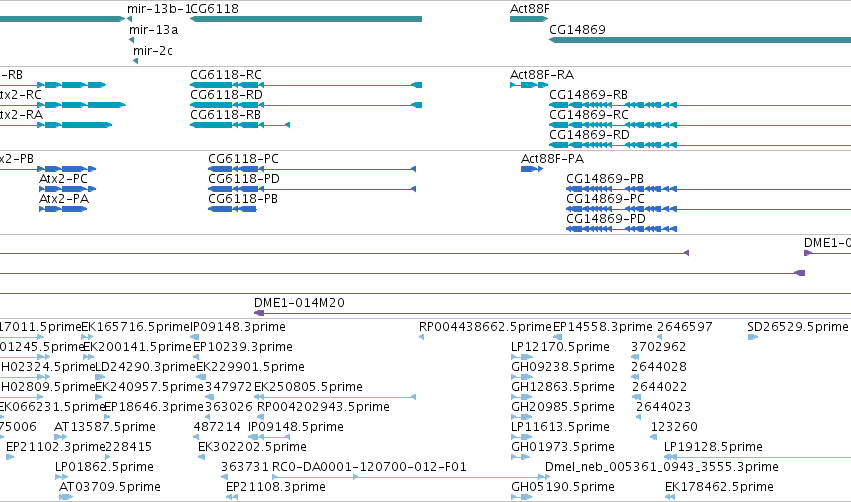Click LP12170.5prime EST label

(x=560, y=347)
